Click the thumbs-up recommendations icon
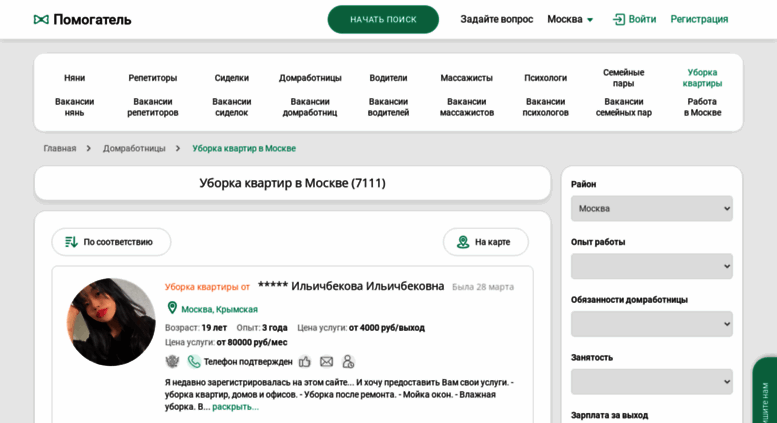 click(305, 362)
